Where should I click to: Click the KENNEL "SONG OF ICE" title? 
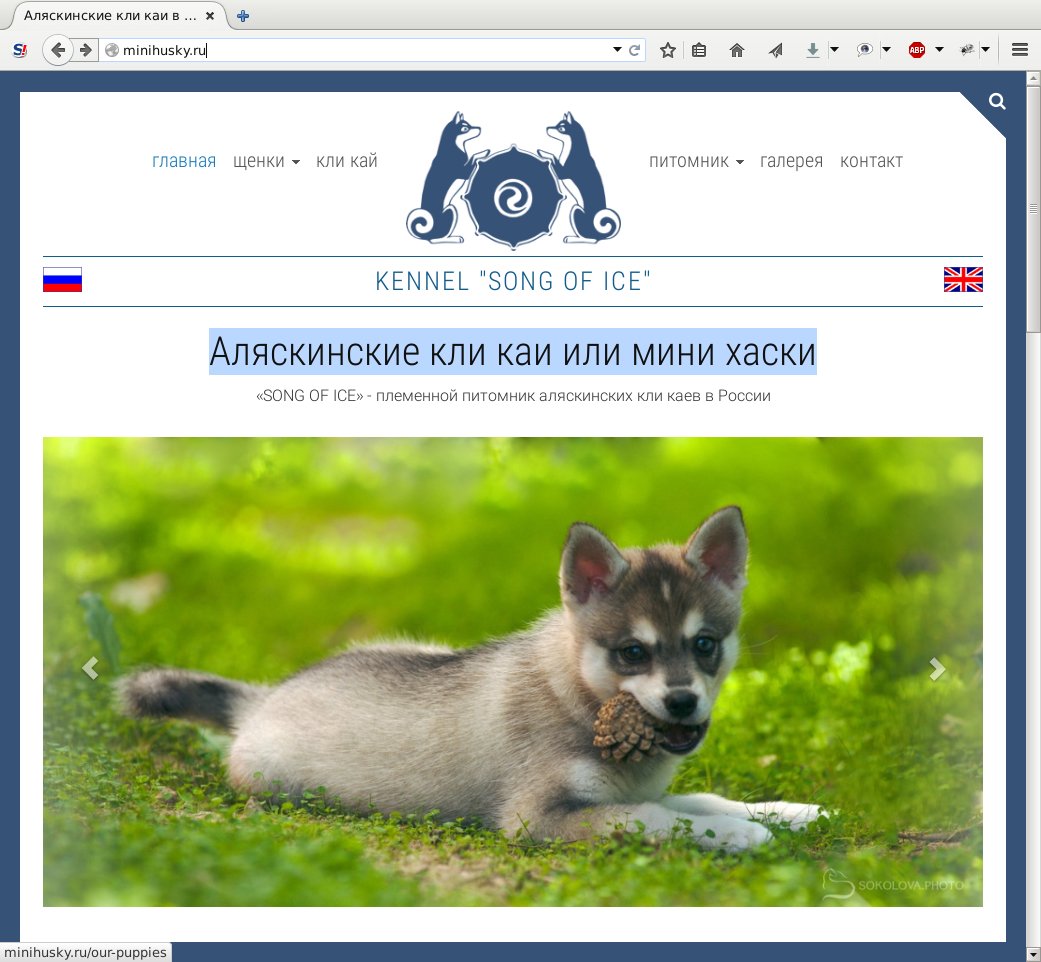(x=513, y=281)
